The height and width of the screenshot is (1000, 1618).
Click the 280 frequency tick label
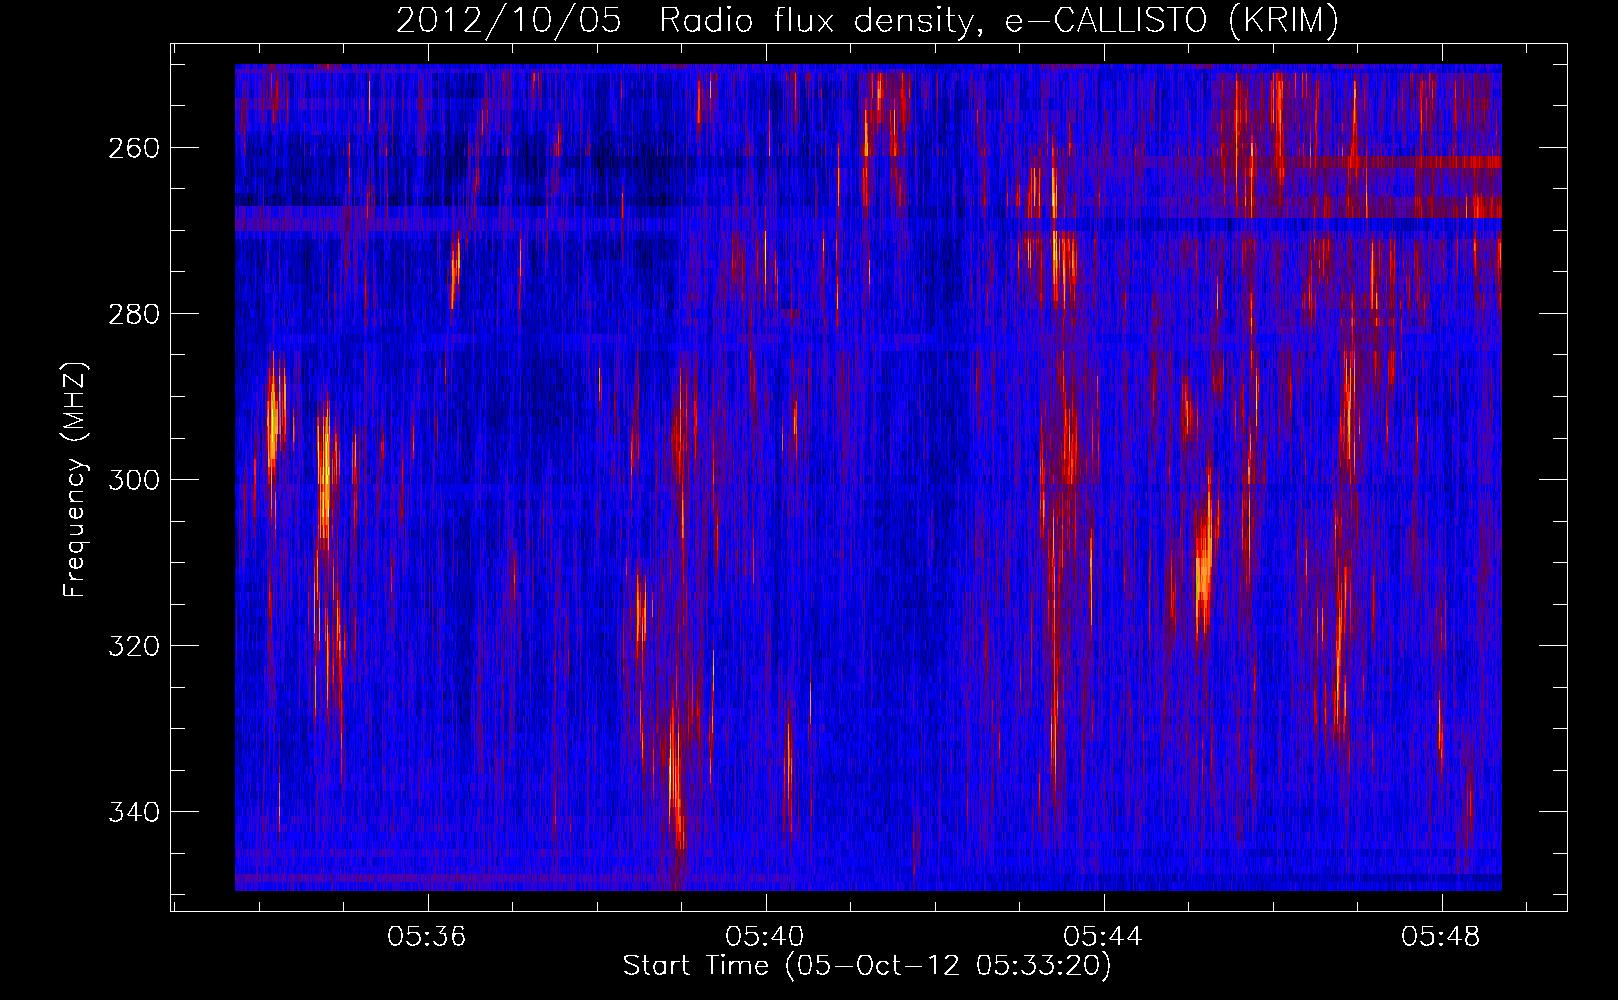pos(132,314)
